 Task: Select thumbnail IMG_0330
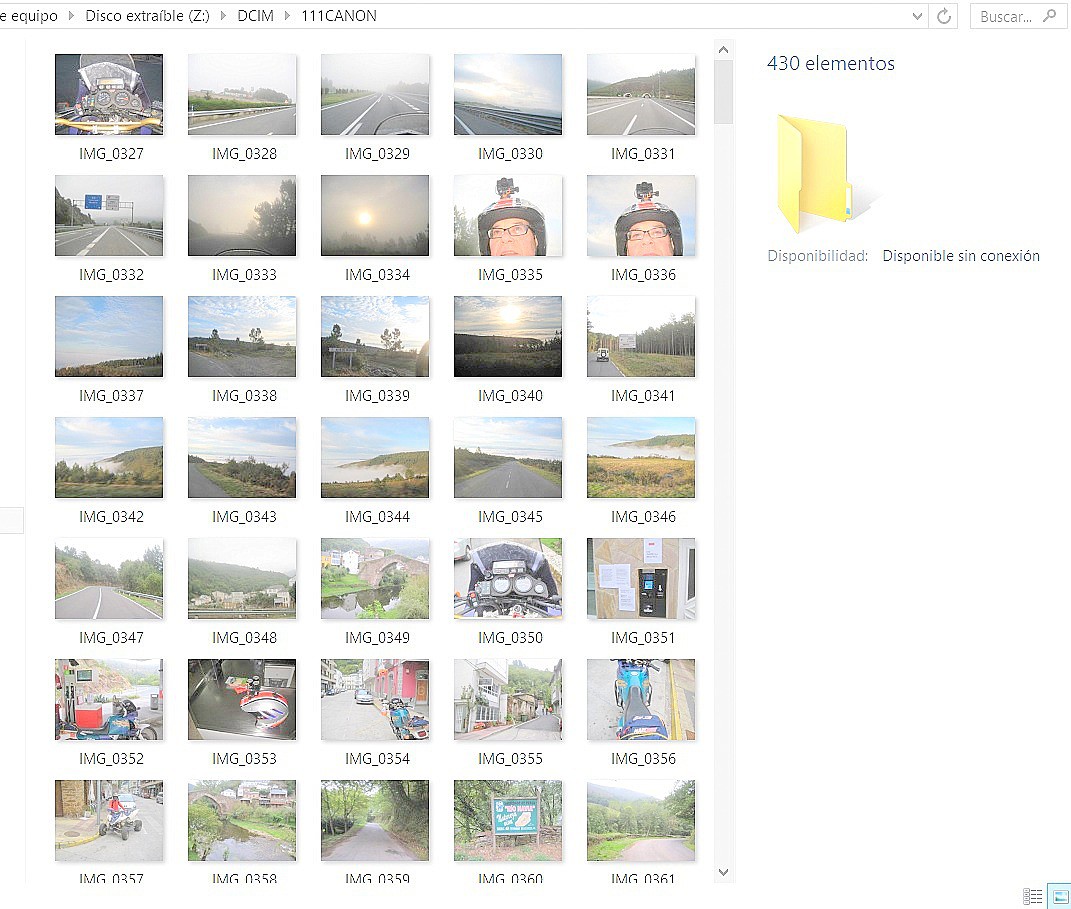click(508, 94)
